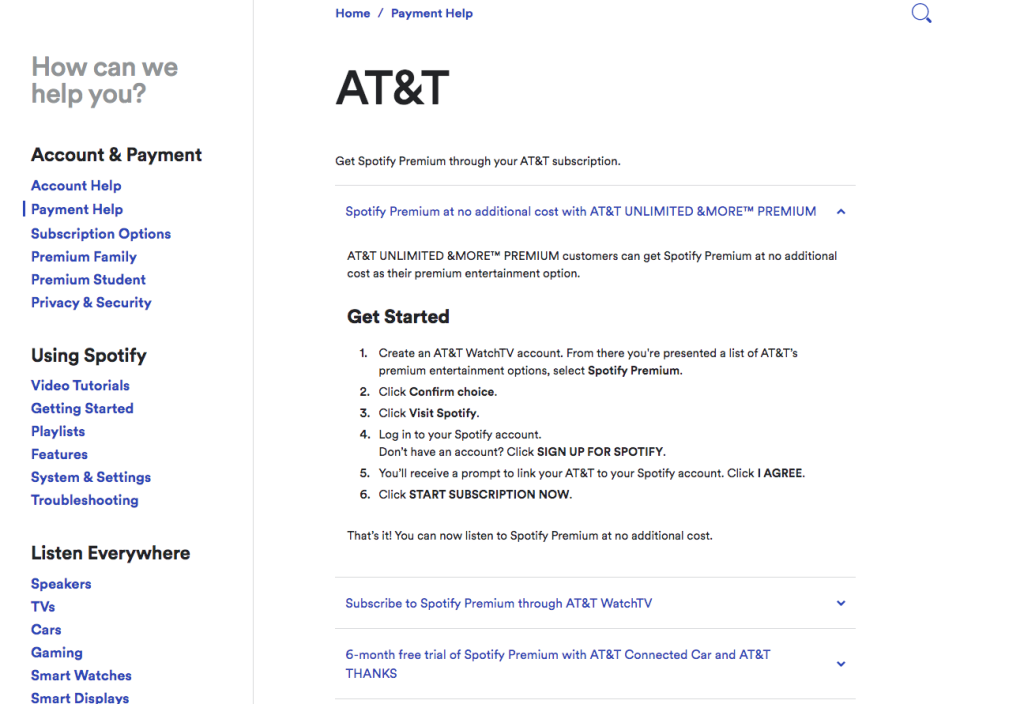Open Features help section

59,454
